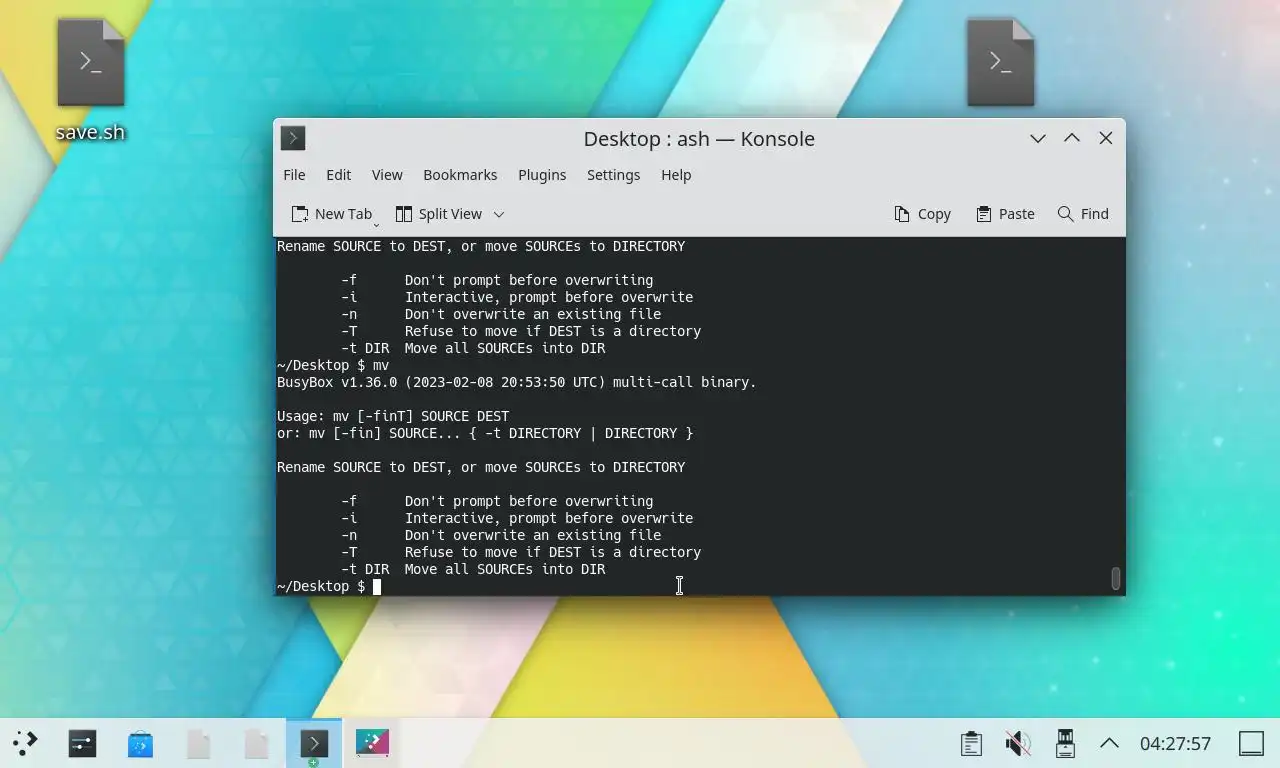The height and width of the screenshot is (768, 1280).
Task: Open the application launcher in taskbar
Action: tap(25, 743)
